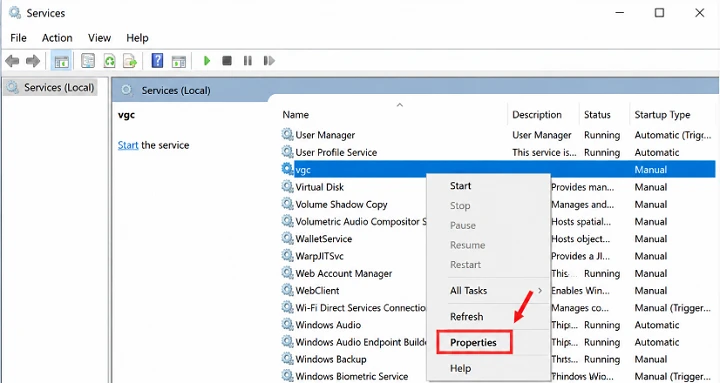Viewport: 720px width, 383px height.
Task: Sort by the Status column header
Action: (x=597, y=115)
